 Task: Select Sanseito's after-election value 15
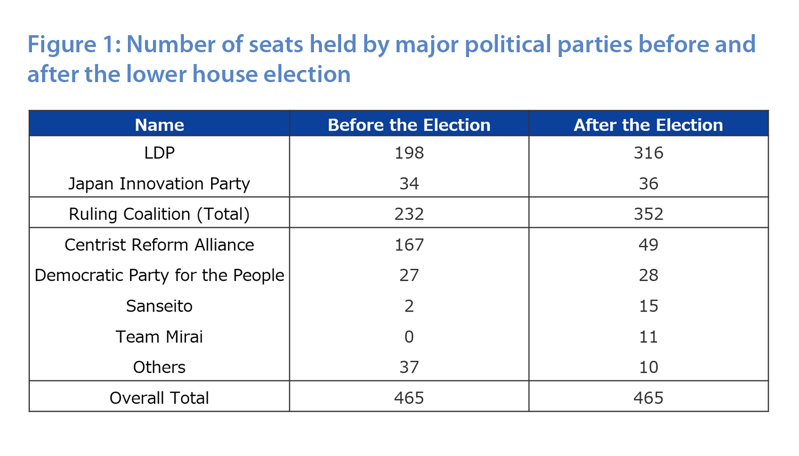click(x=648, y=306)
